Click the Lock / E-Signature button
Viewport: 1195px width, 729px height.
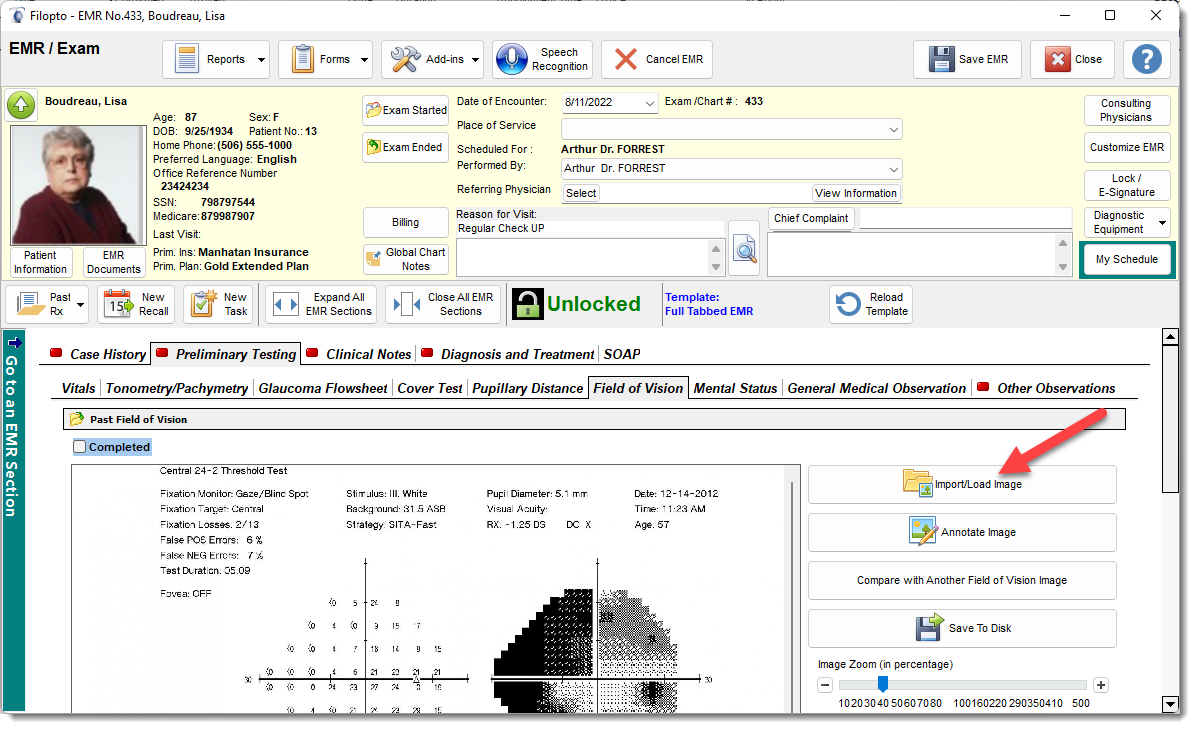coord(1126,185)
